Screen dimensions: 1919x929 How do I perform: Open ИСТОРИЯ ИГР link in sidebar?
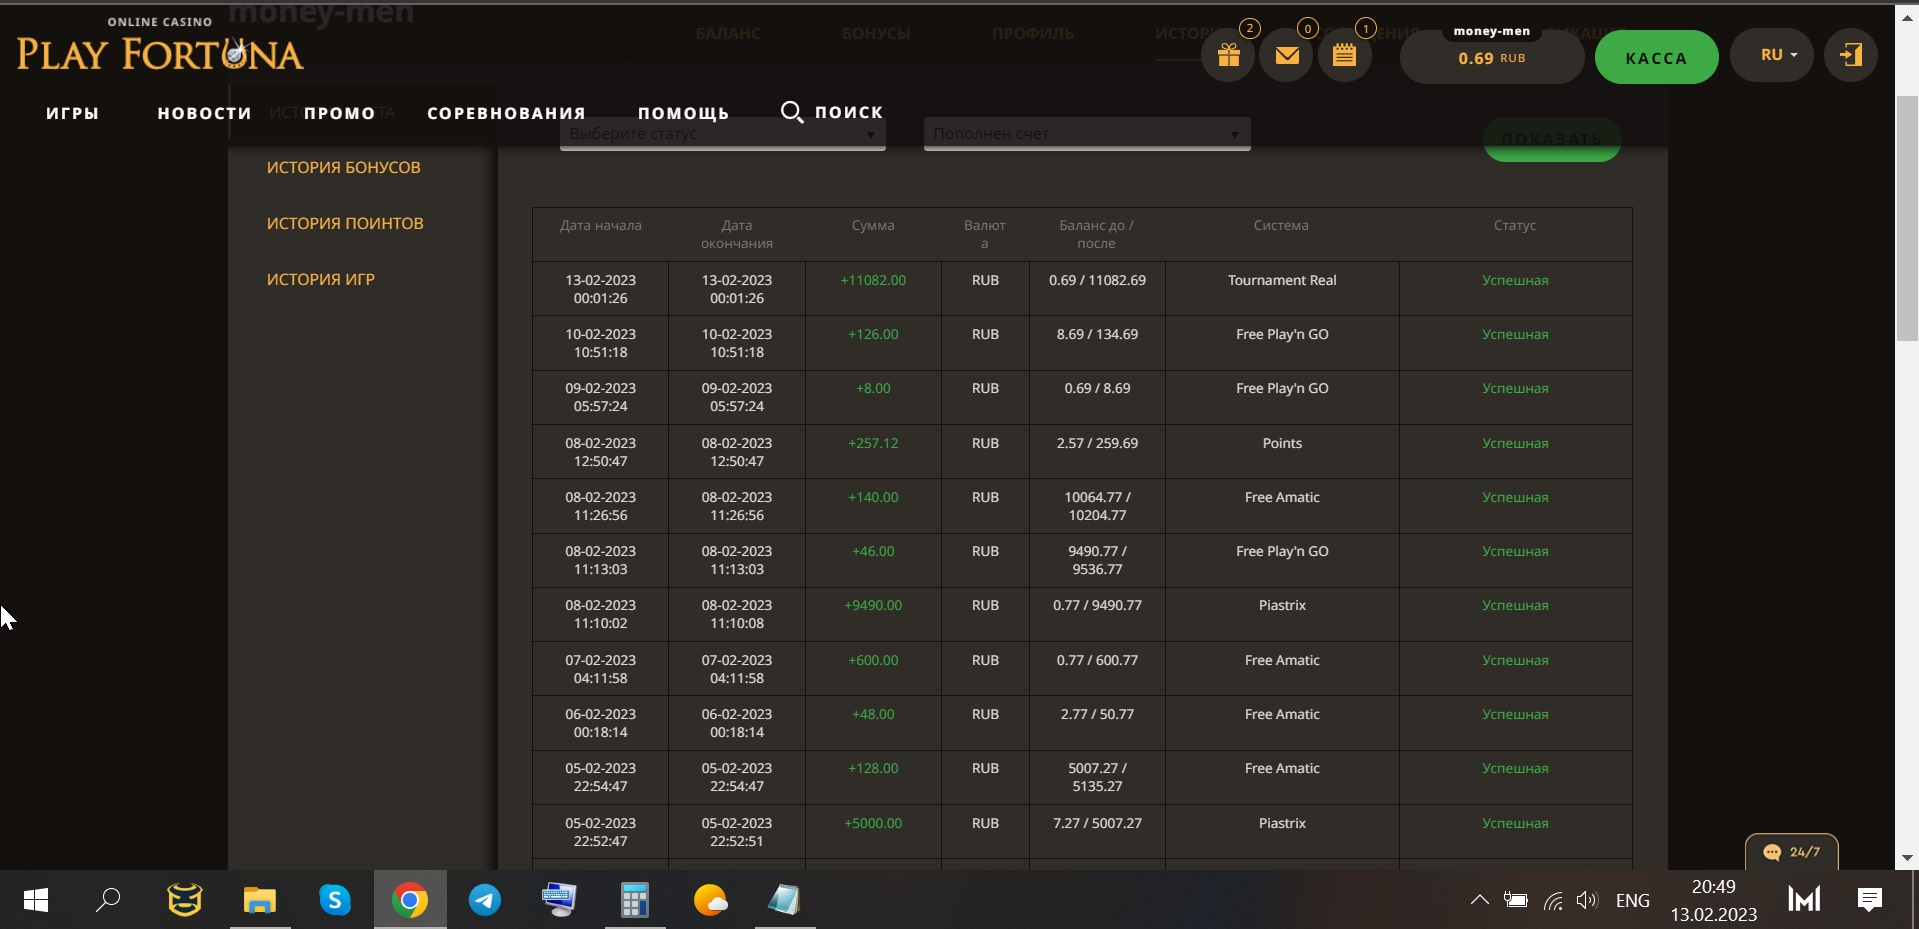click(x=320, y=280)
